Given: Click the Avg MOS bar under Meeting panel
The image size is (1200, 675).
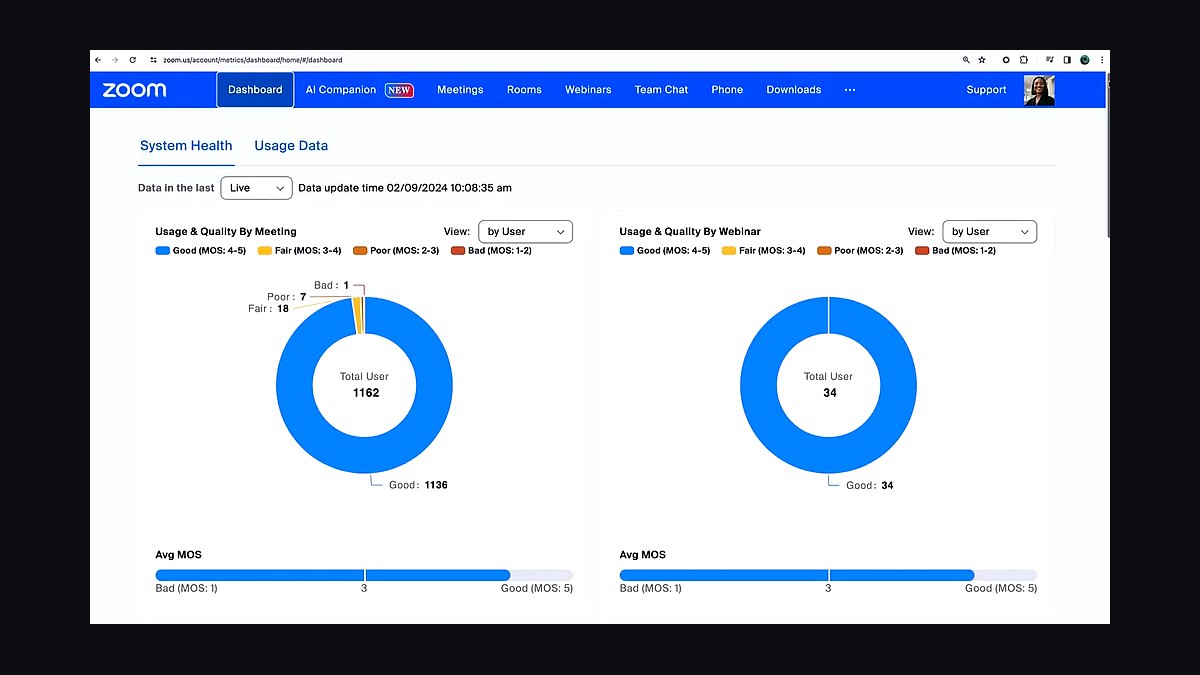Looking at the screenshot, I should click(x=364, y=575).
